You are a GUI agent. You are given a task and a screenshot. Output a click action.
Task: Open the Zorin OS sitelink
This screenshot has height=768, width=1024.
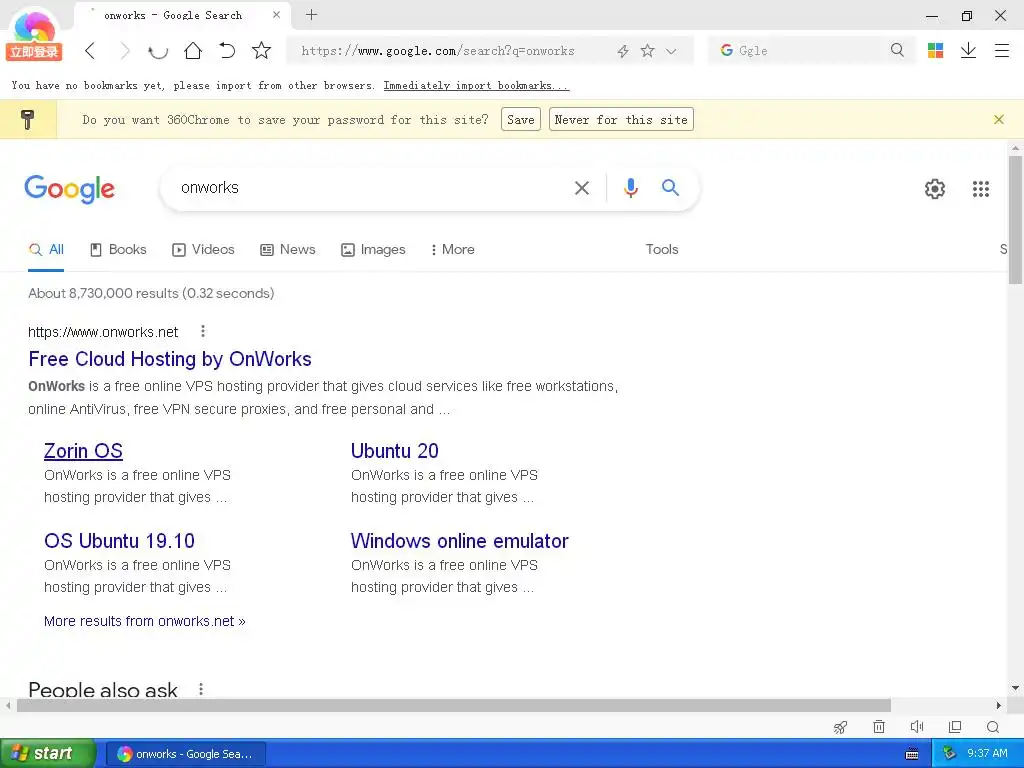coord(83,451)
